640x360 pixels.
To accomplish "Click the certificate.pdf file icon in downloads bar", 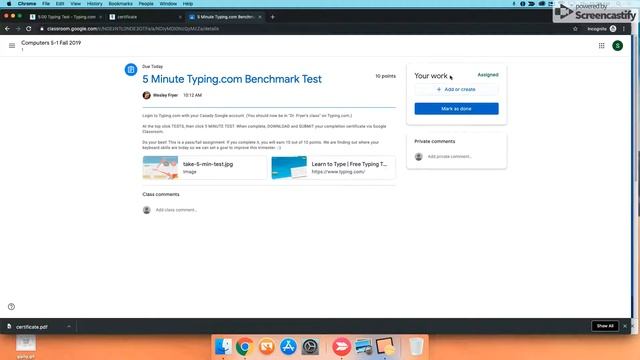I will [x=9, y=326].
